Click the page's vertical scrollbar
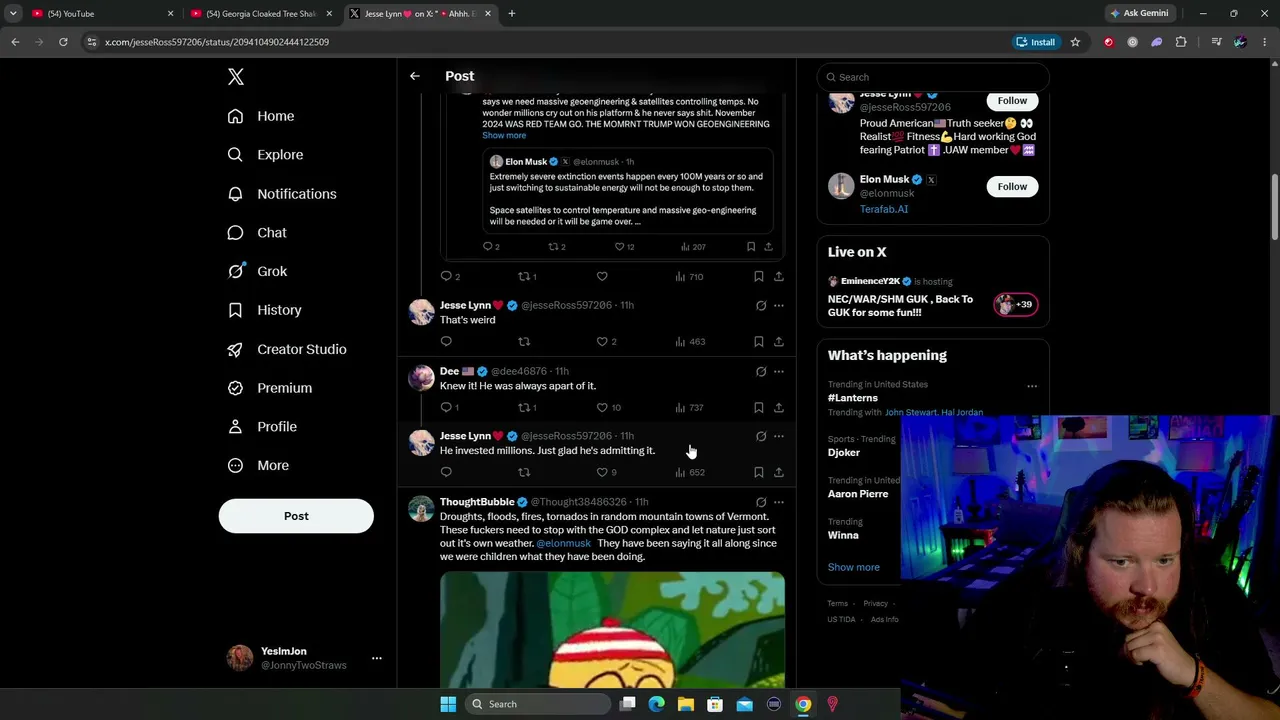1280x720 pixels. (x=1275, y=208)
